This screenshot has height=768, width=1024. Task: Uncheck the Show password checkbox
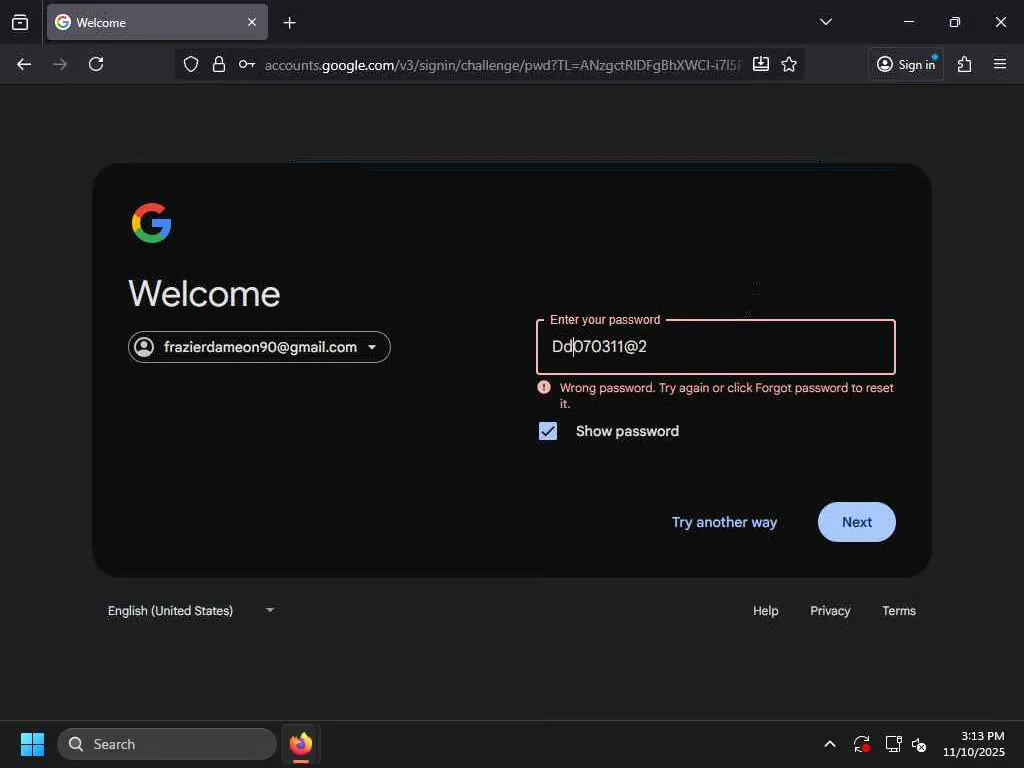[548, 431]
